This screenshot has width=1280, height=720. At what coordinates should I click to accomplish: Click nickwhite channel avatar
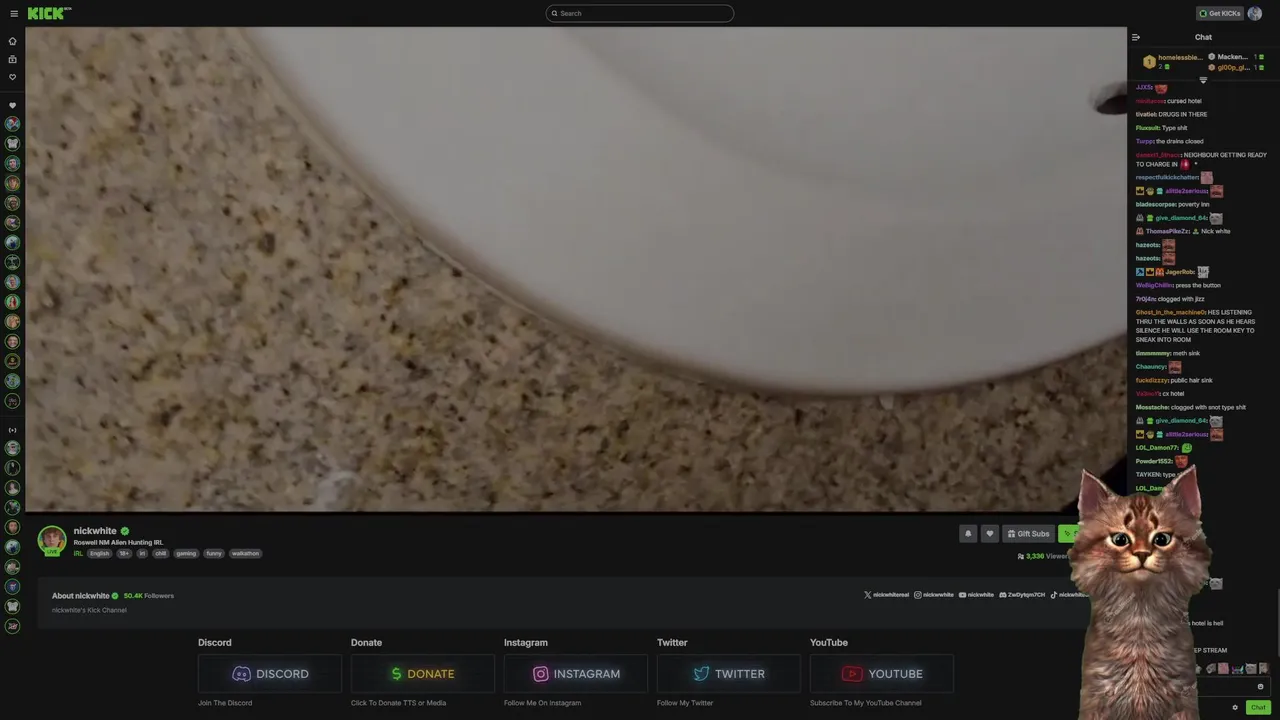52,540
